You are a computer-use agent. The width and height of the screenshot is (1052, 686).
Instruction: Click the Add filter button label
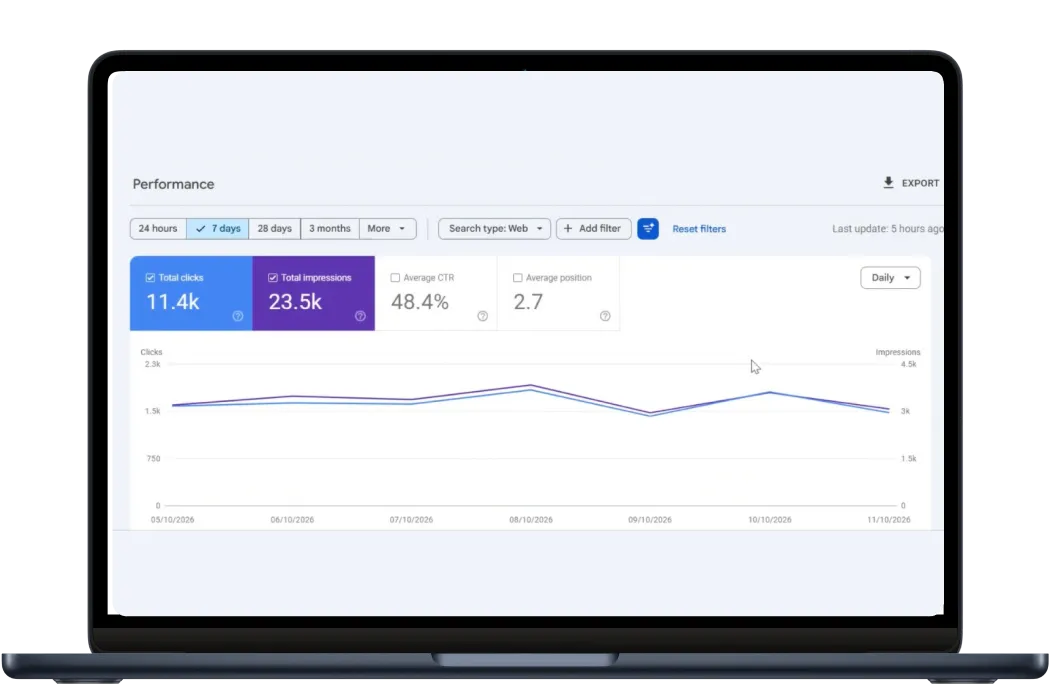[600, 229]
